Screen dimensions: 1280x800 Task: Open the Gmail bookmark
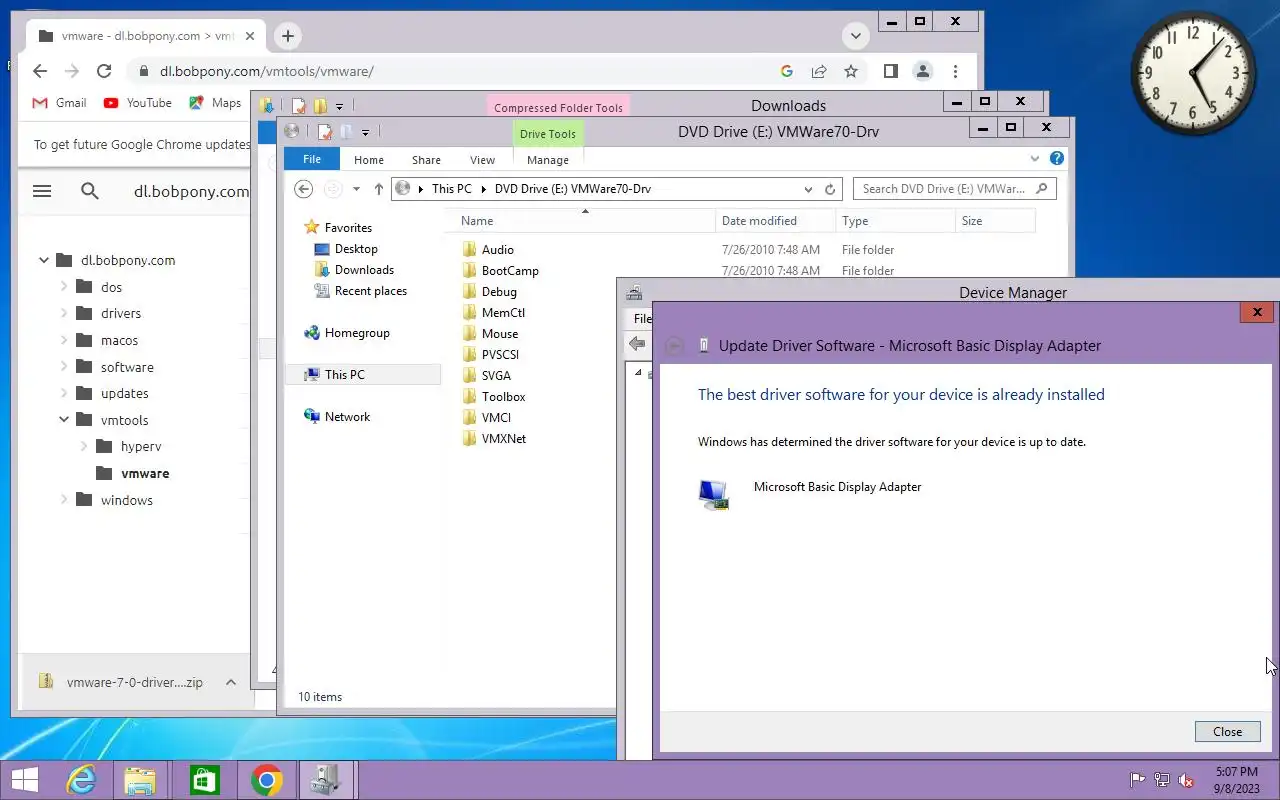[x=59, y=103]
